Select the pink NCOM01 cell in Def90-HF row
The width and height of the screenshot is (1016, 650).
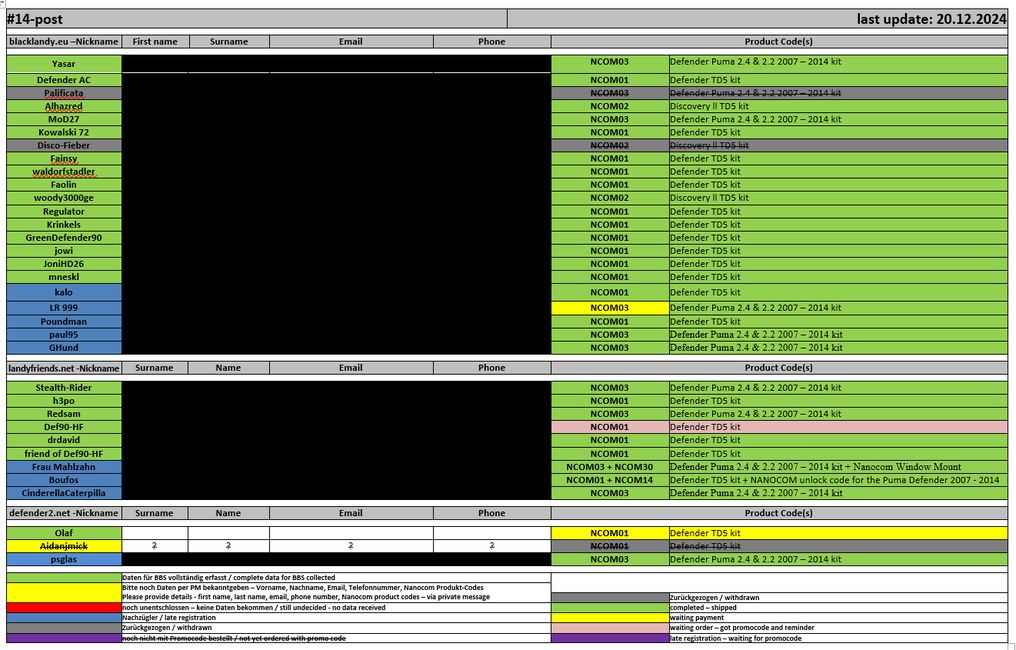click(610, 427)
